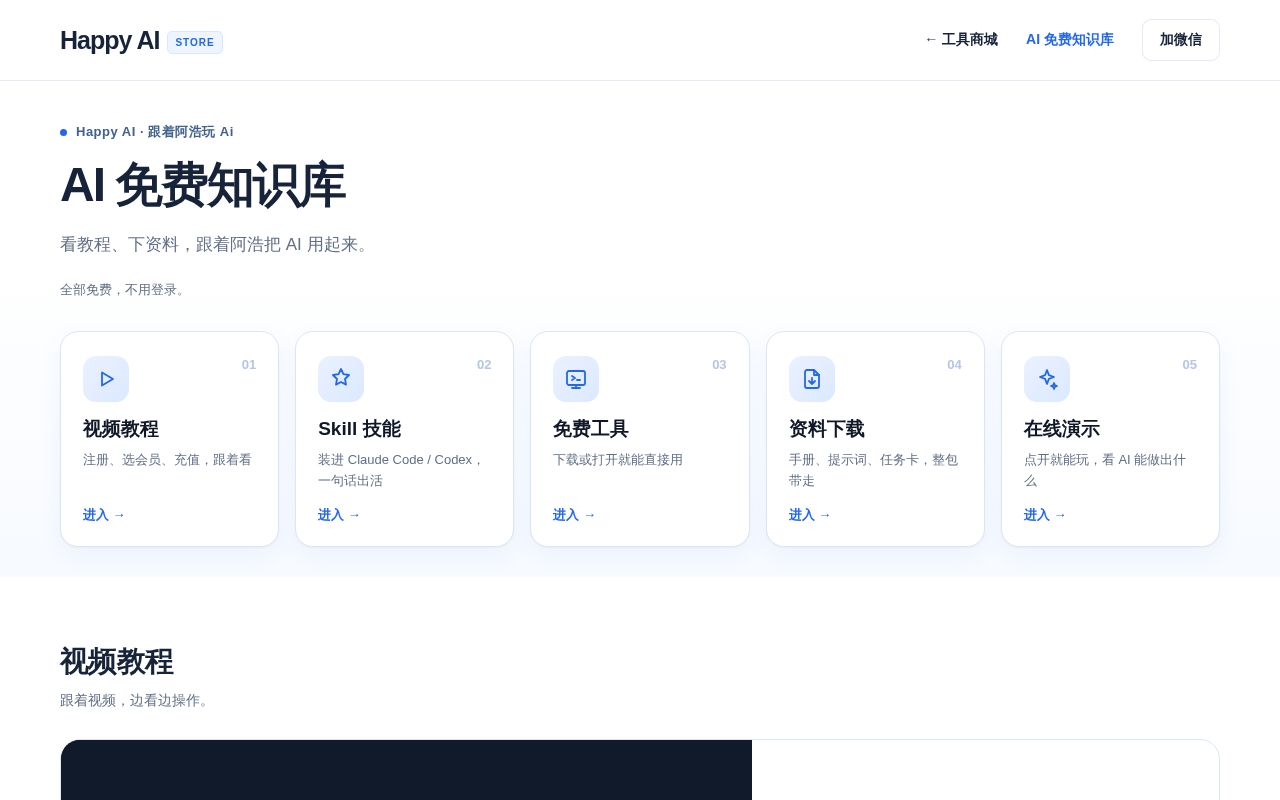Click card number 05
The image size is (1280, 800).
[x=1190, y=365]
